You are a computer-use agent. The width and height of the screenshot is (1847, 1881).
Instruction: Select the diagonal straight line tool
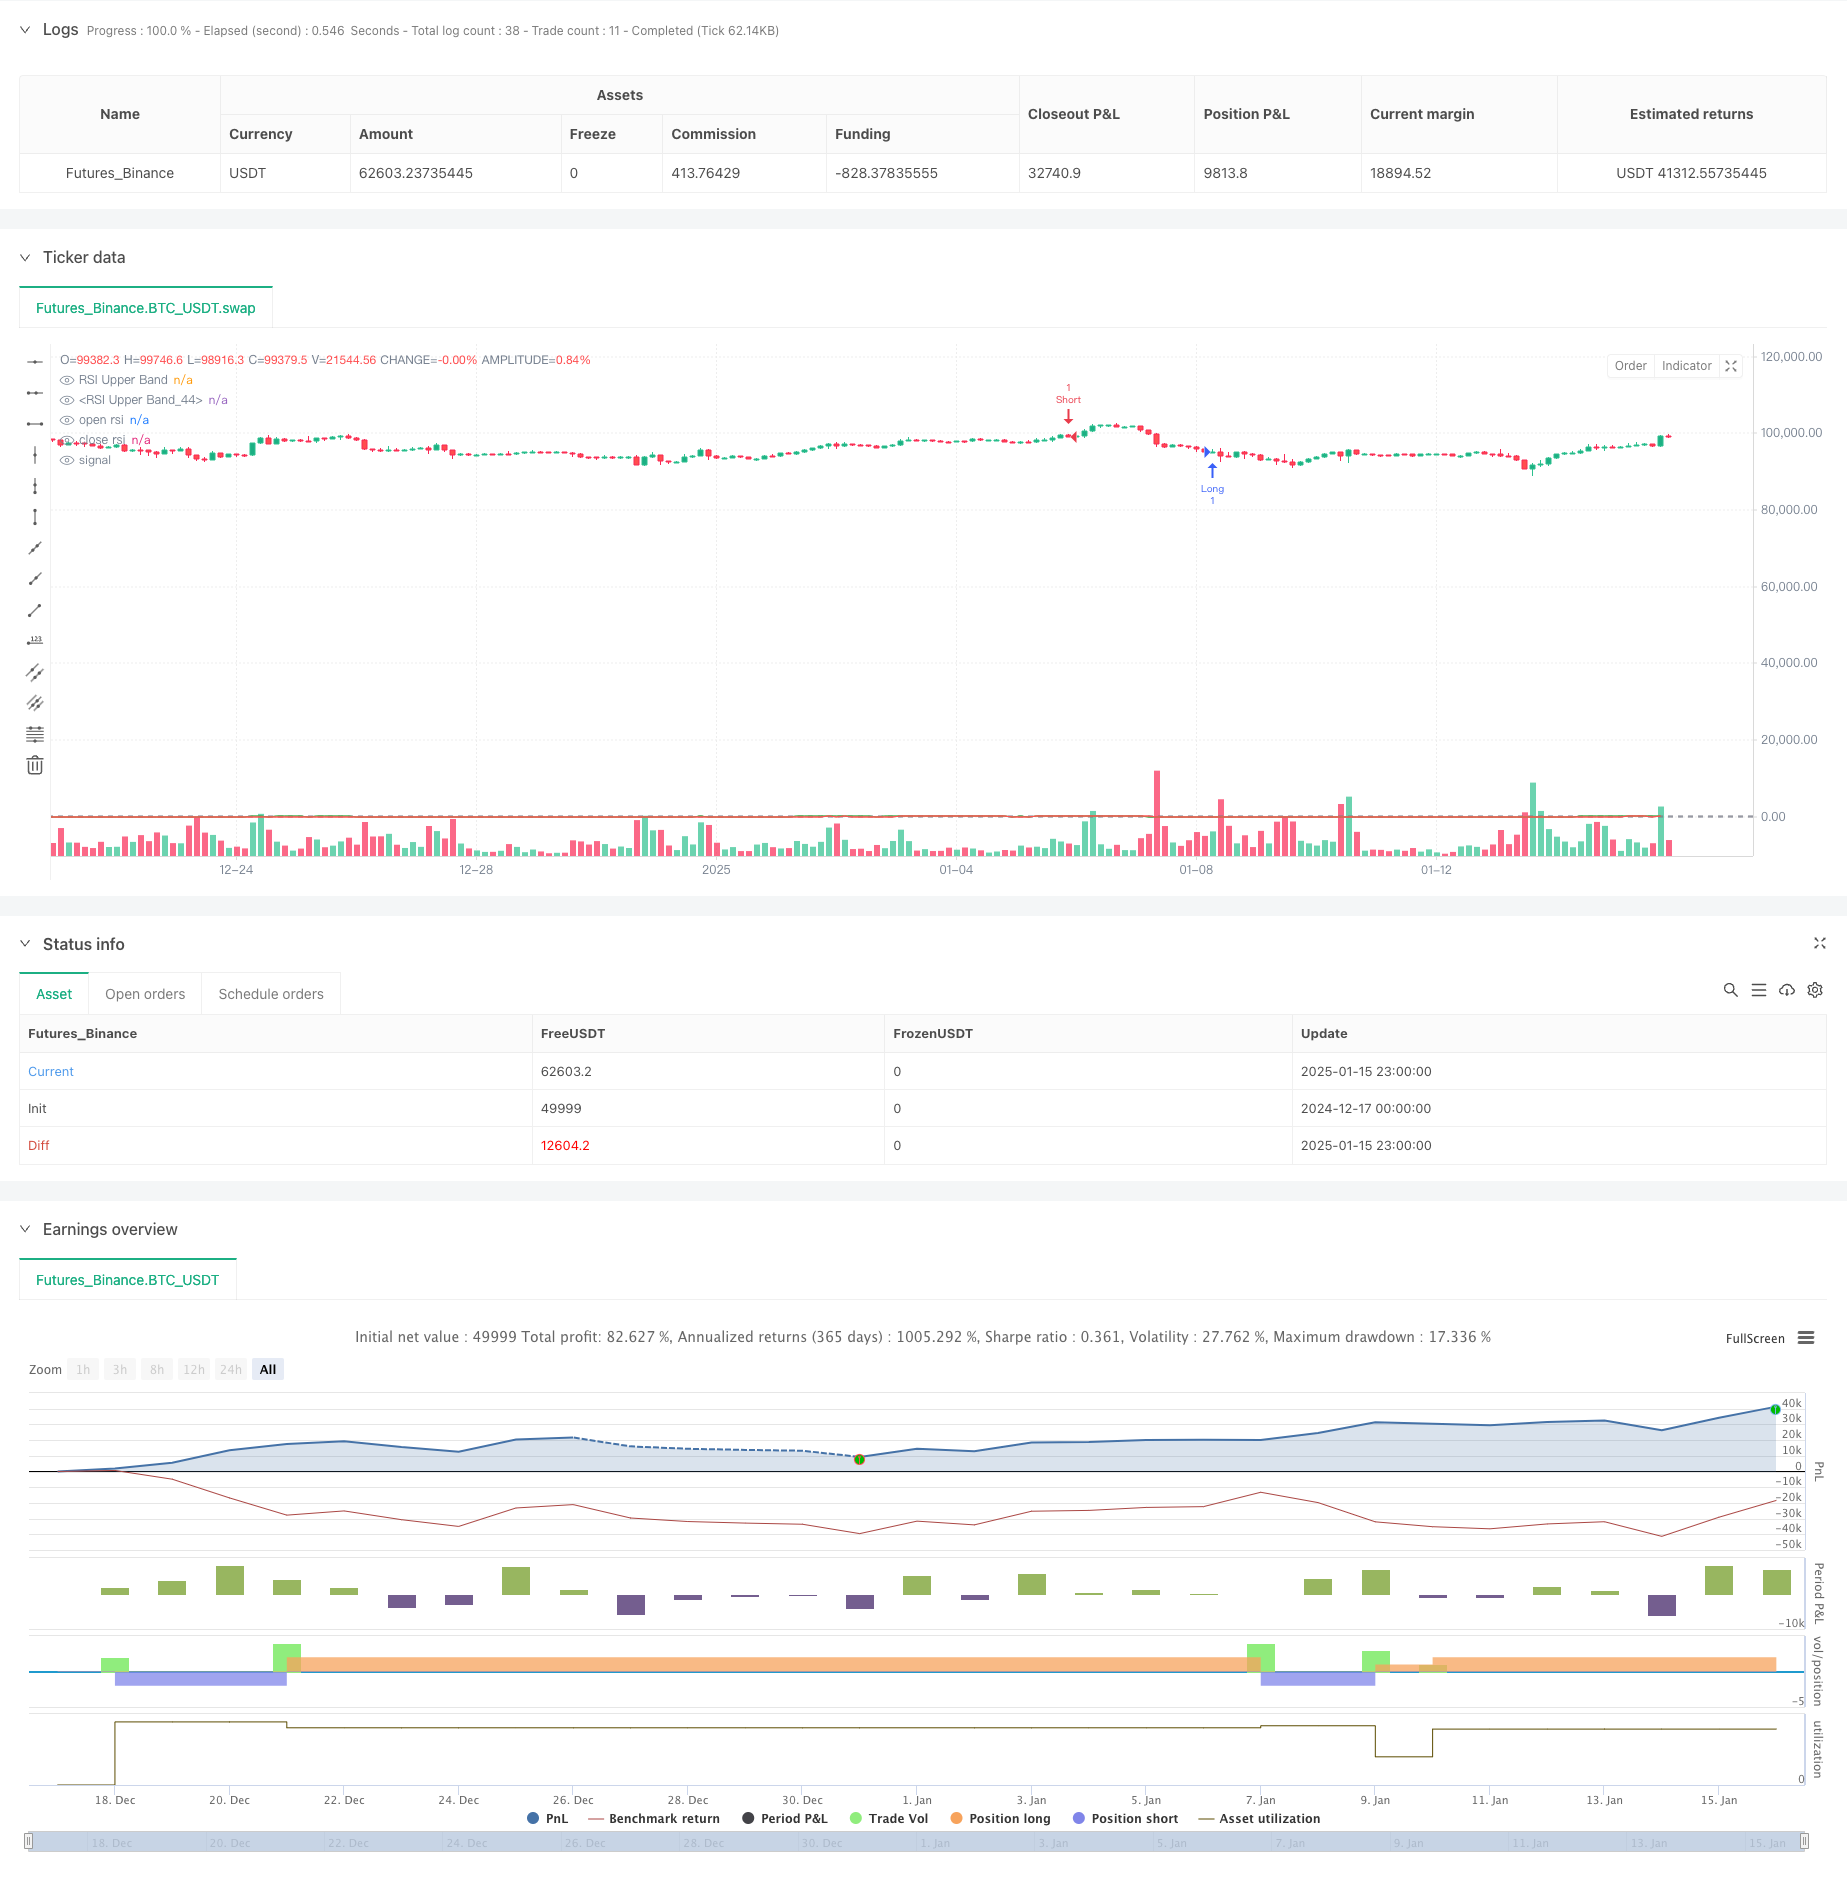(35, 548)
